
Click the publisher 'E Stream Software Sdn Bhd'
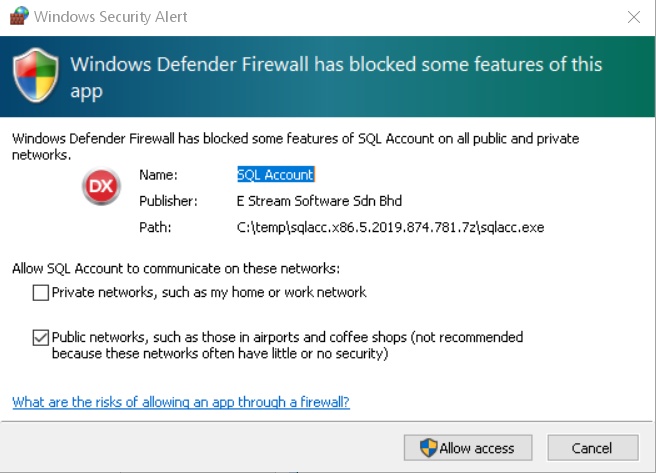point(318,201)
